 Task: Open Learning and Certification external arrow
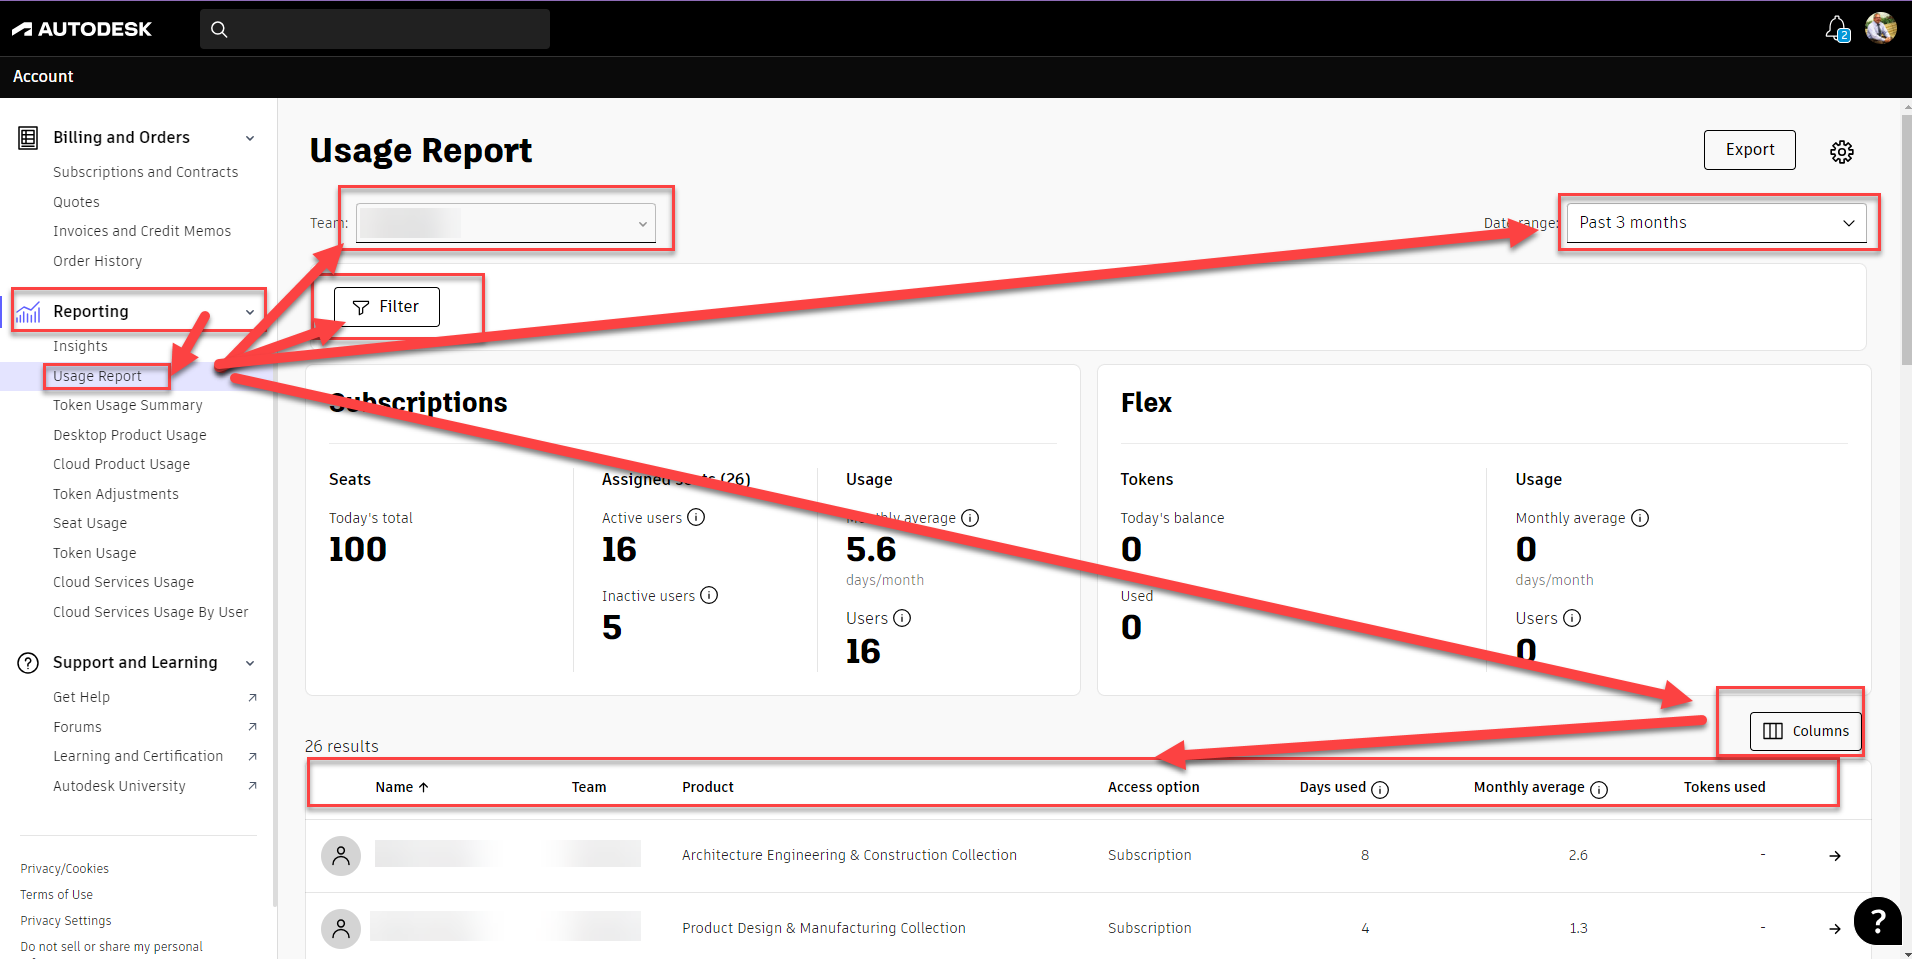[x=252, y=757]
